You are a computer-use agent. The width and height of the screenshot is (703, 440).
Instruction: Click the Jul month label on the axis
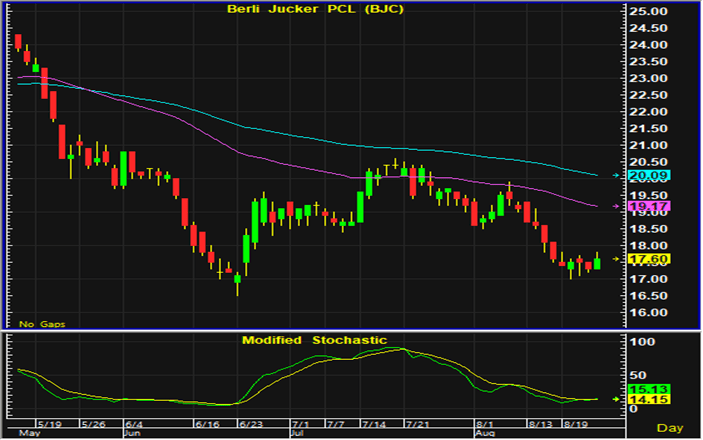tap(299, 434)
